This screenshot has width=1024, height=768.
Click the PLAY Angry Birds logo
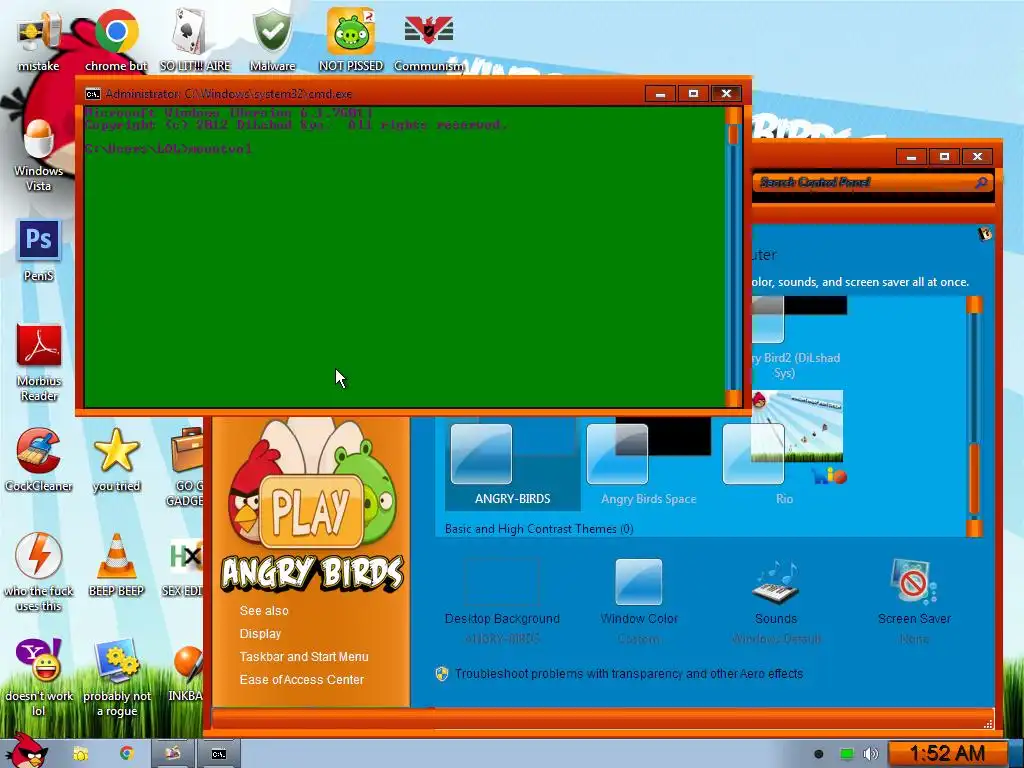[x=312, y=506]
